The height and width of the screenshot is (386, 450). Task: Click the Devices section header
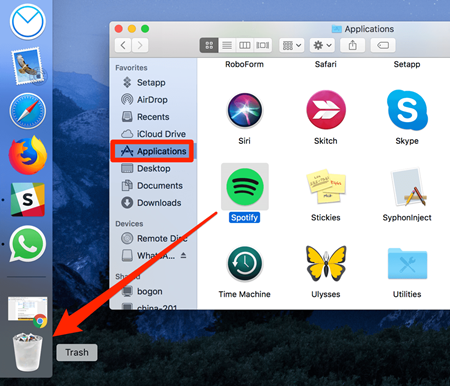point(129,224)
